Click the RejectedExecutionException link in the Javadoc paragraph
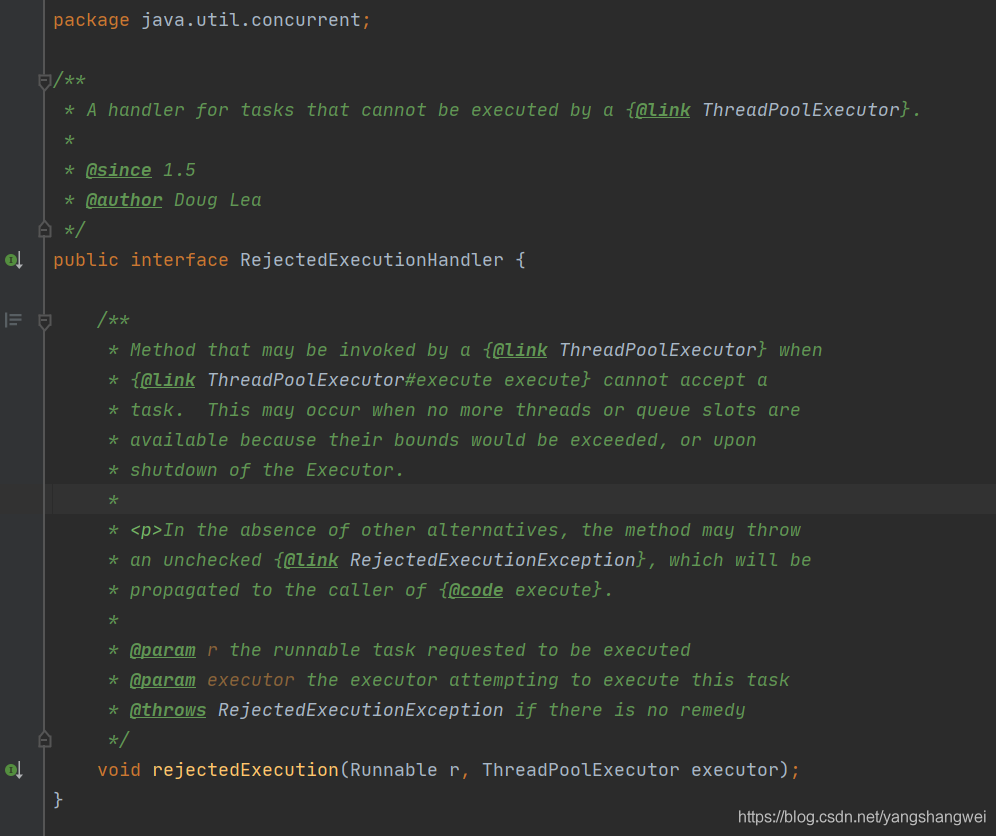This screenshot has width=996, height=836. pos(492,560)
